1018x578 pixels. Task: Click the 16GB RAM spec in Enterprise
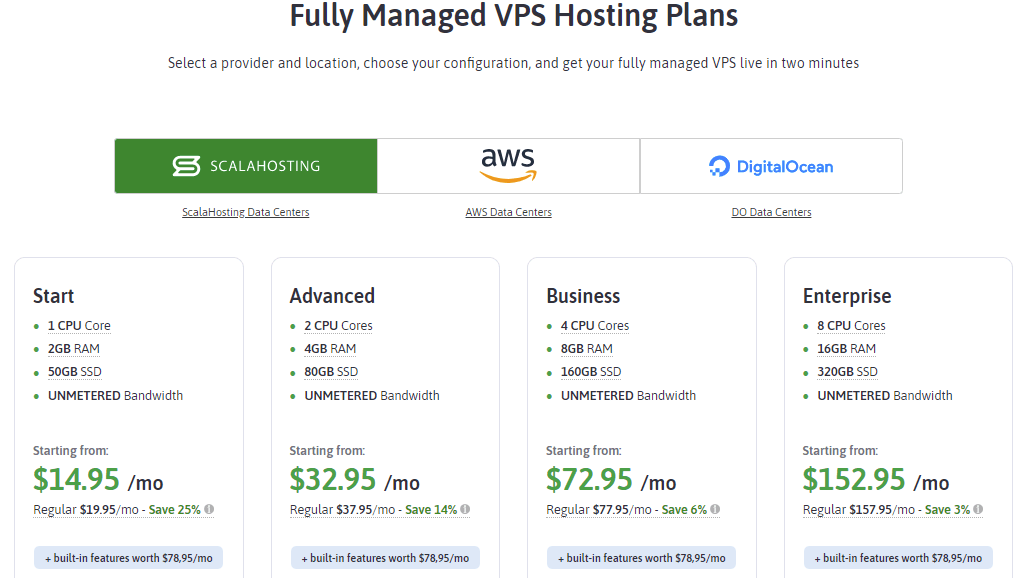tap(847, 349)
